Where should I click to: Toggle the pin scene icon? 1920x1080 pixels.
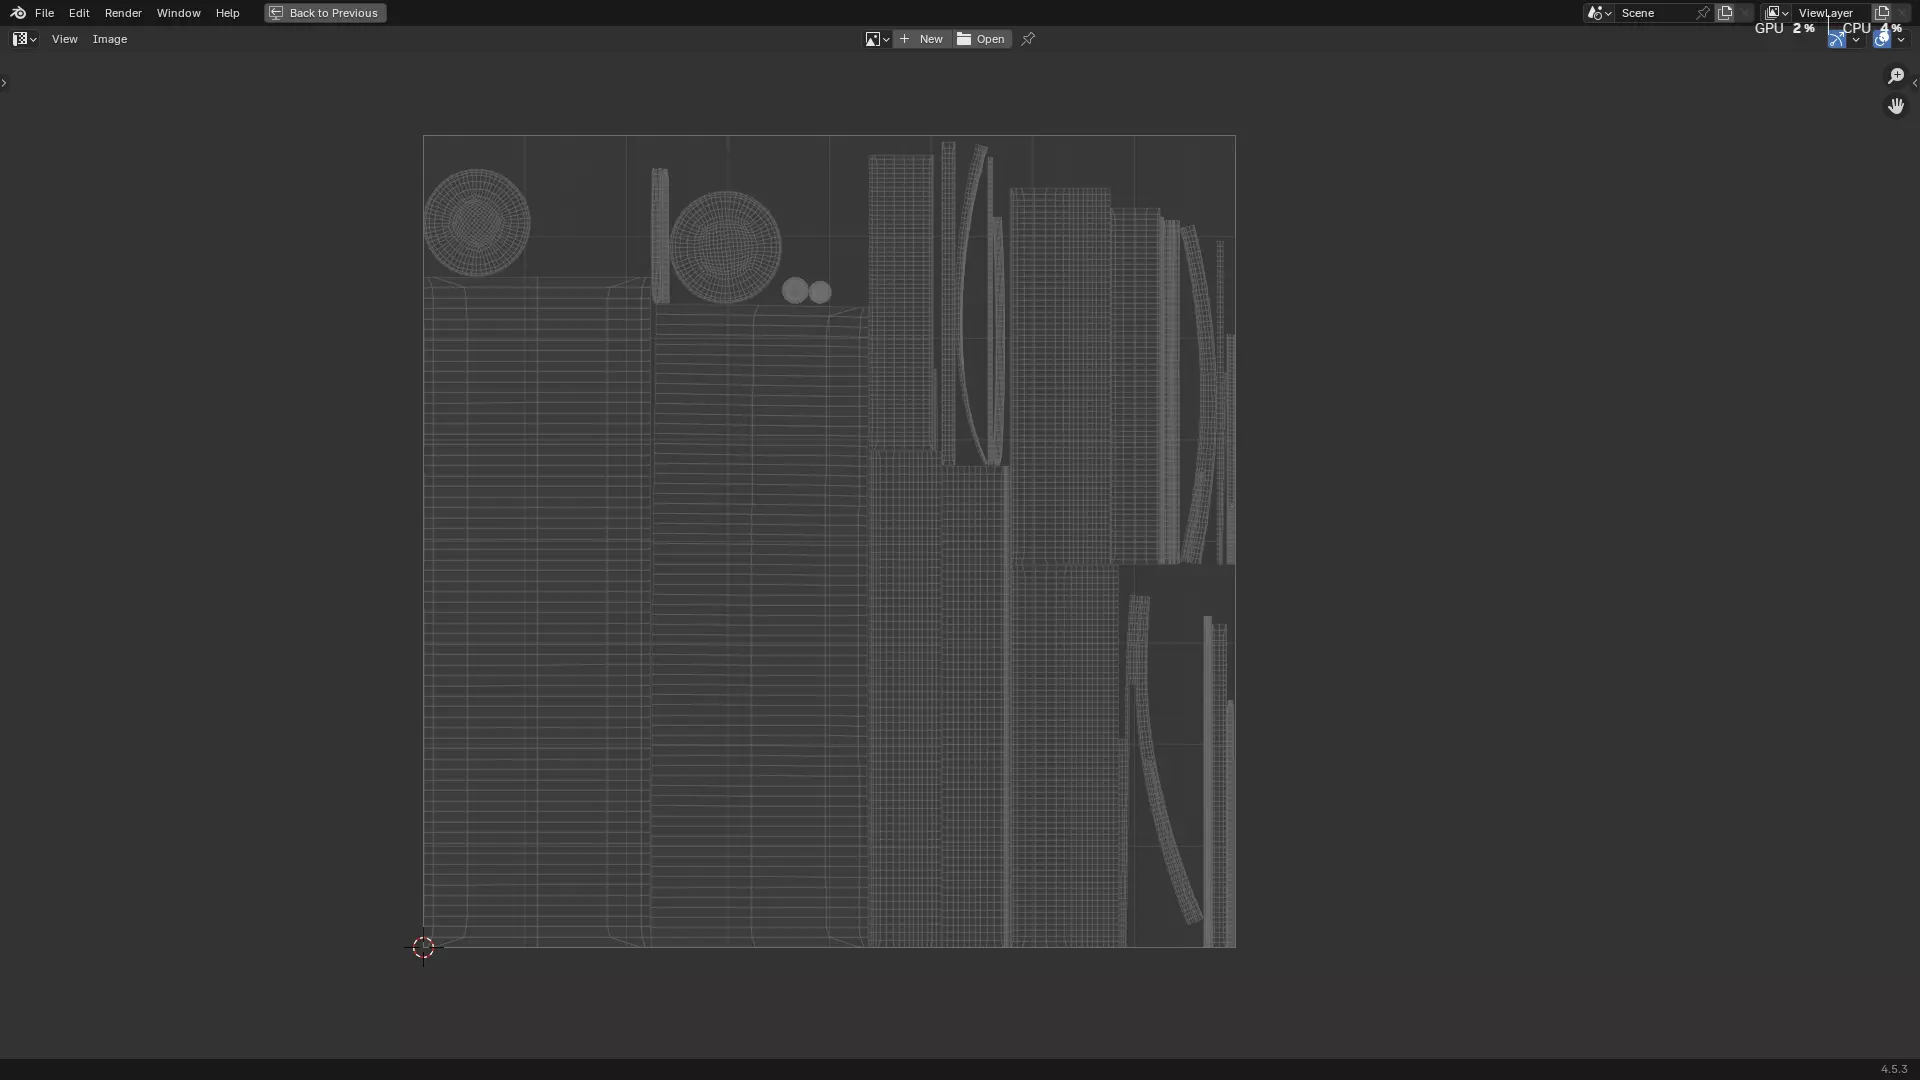[x=1703, y=13]
